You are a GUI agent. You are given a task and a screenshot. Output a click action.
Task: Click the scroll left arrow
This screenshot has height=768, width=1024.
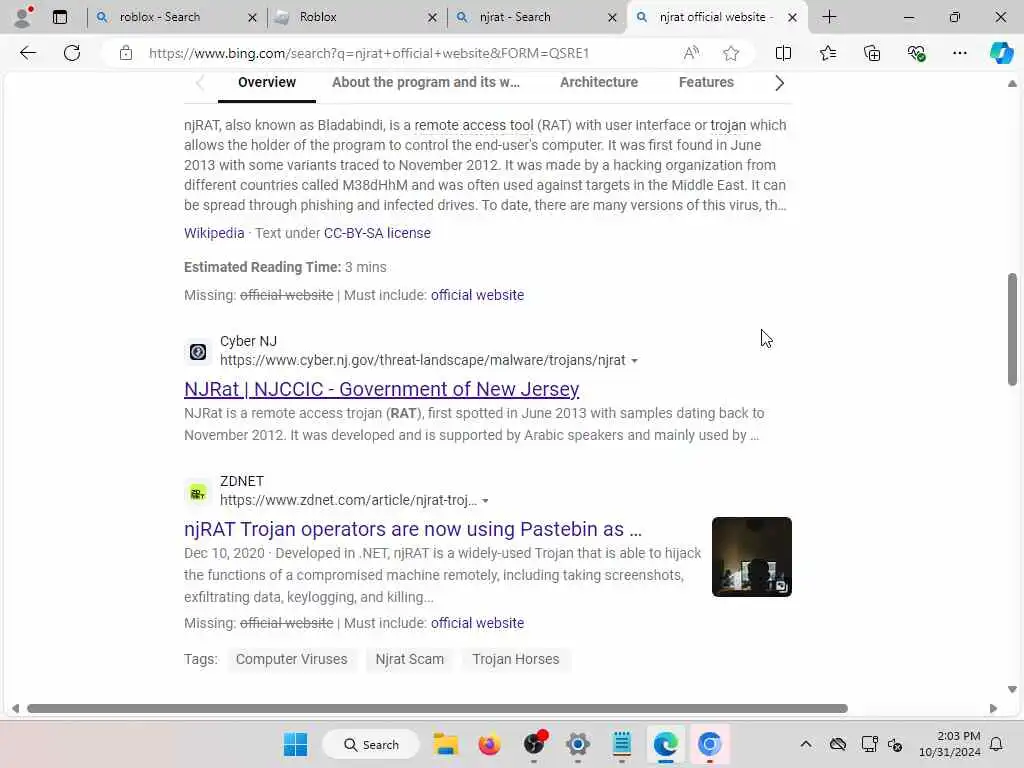click(15, 709)
